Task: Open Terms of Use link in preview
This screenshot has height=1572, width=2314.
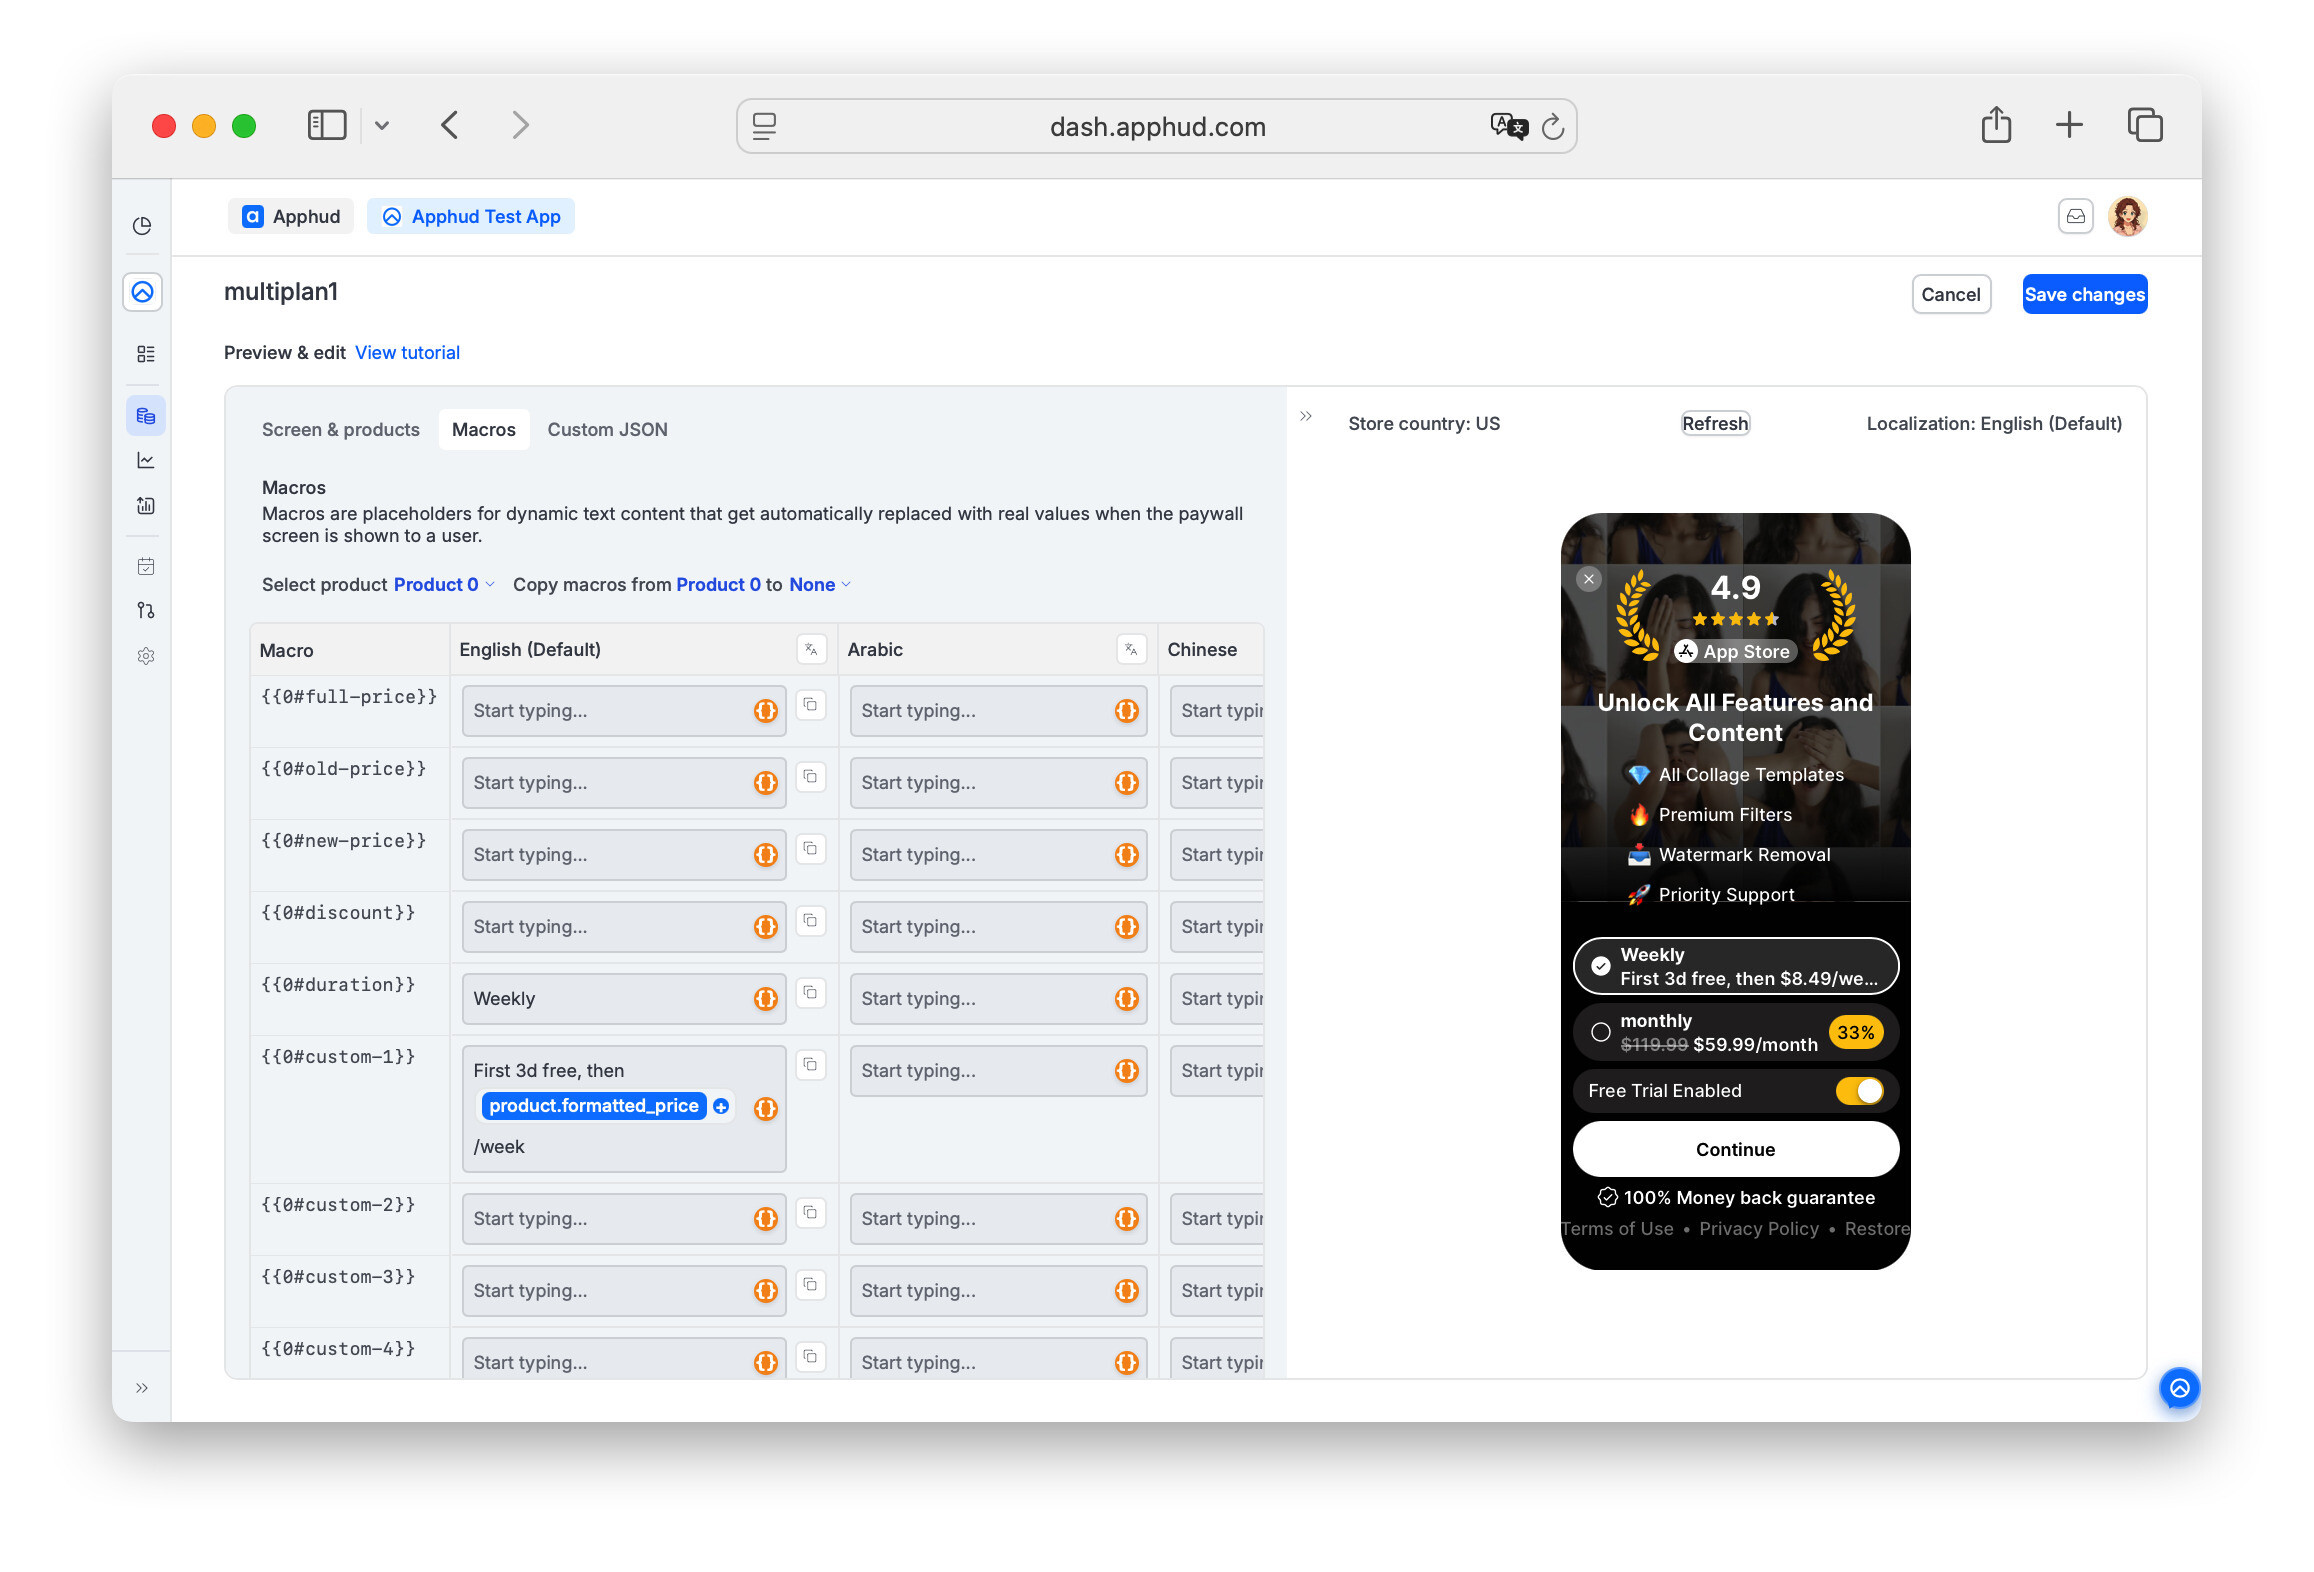Action: pos(1618,1228)
